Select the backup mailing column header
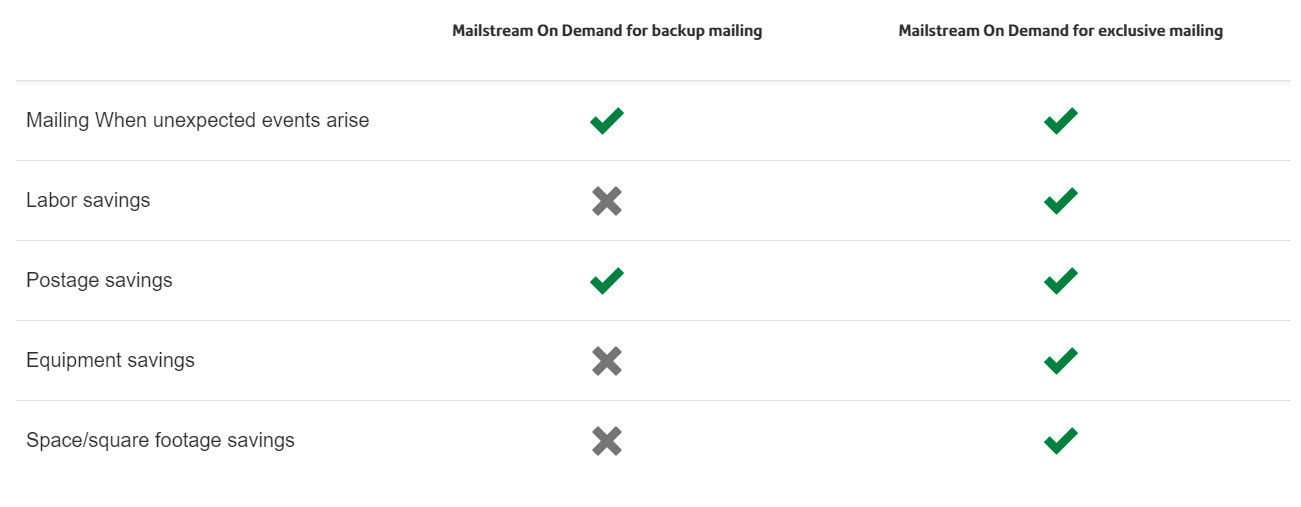This screenshot has height=507, width=1301. 607,31
